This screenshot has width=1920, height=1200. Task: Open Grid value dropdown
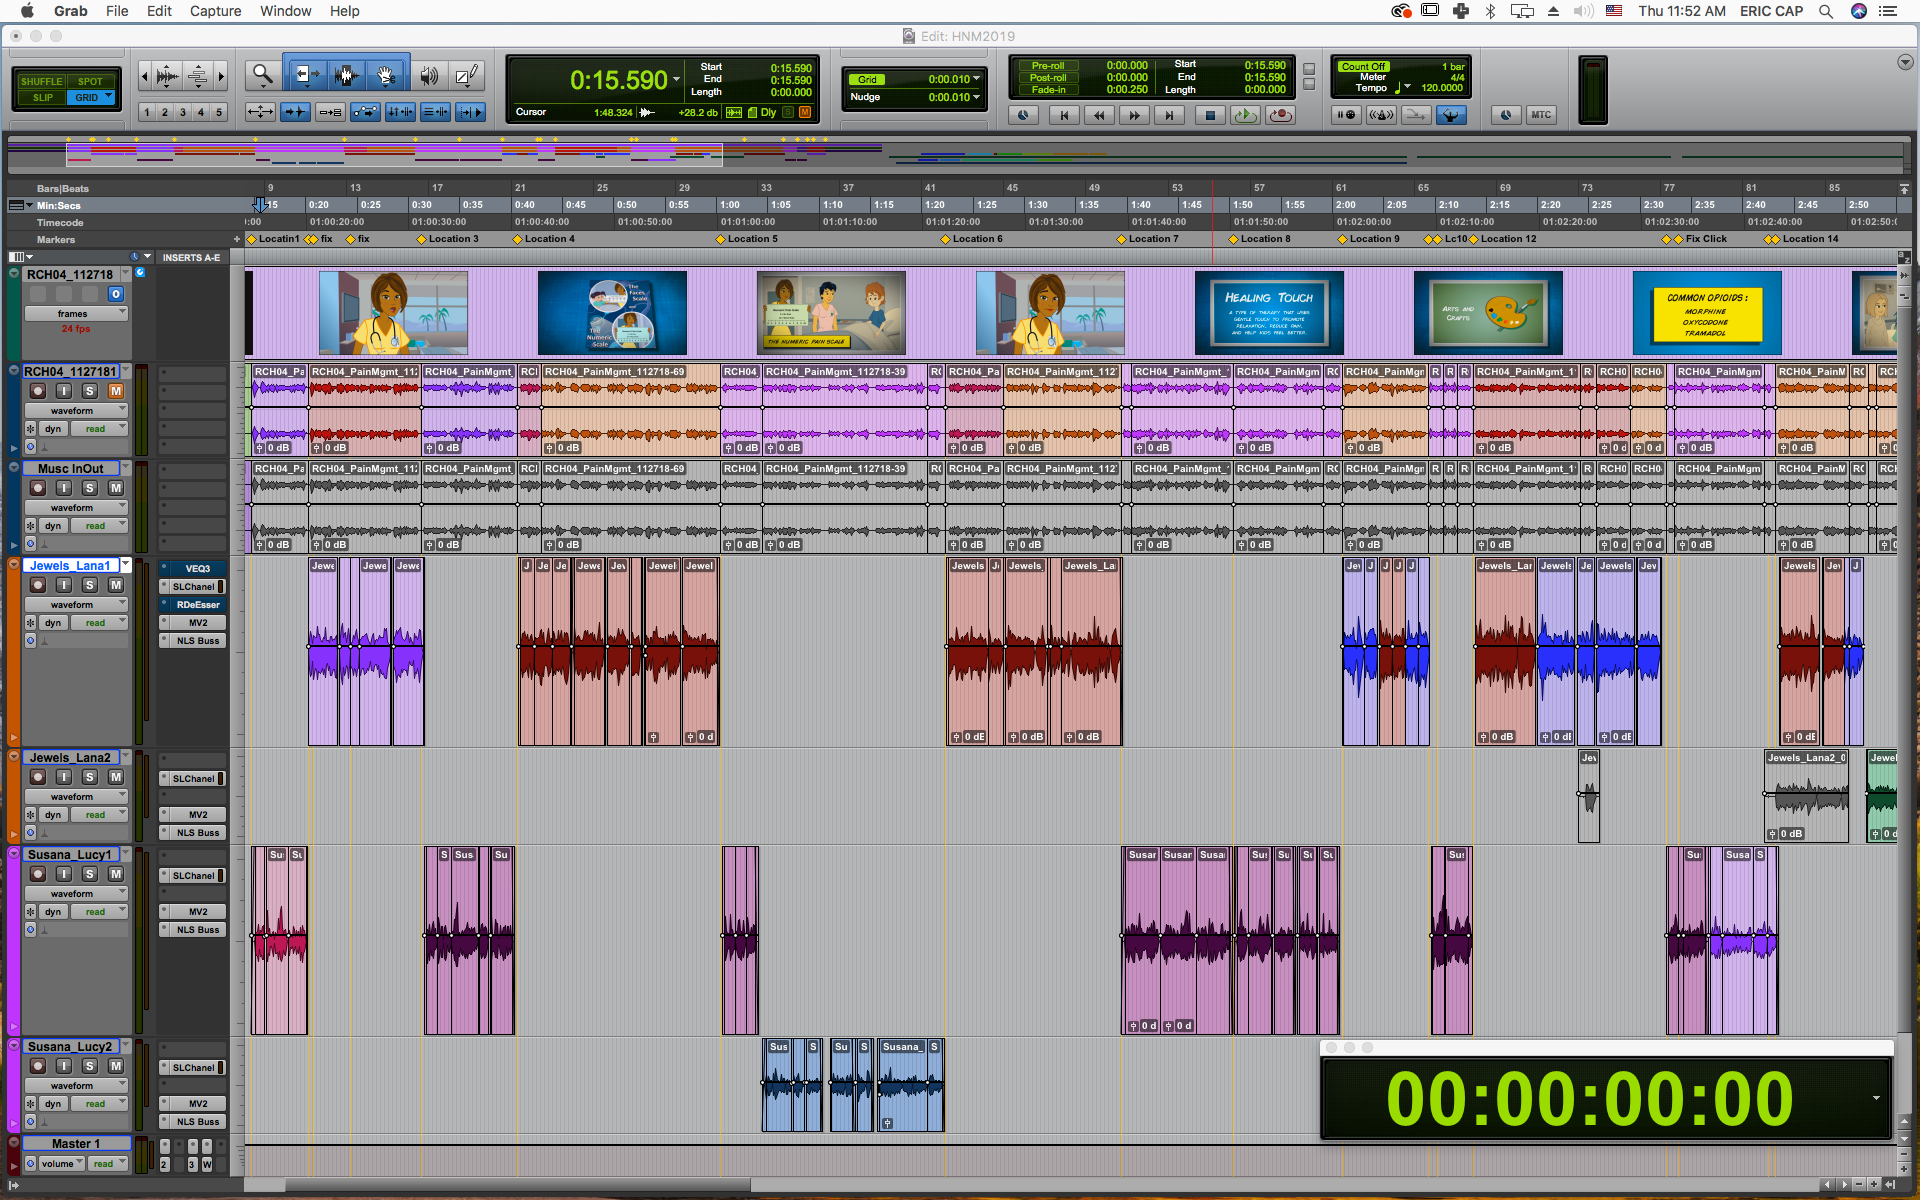point(977,79)
